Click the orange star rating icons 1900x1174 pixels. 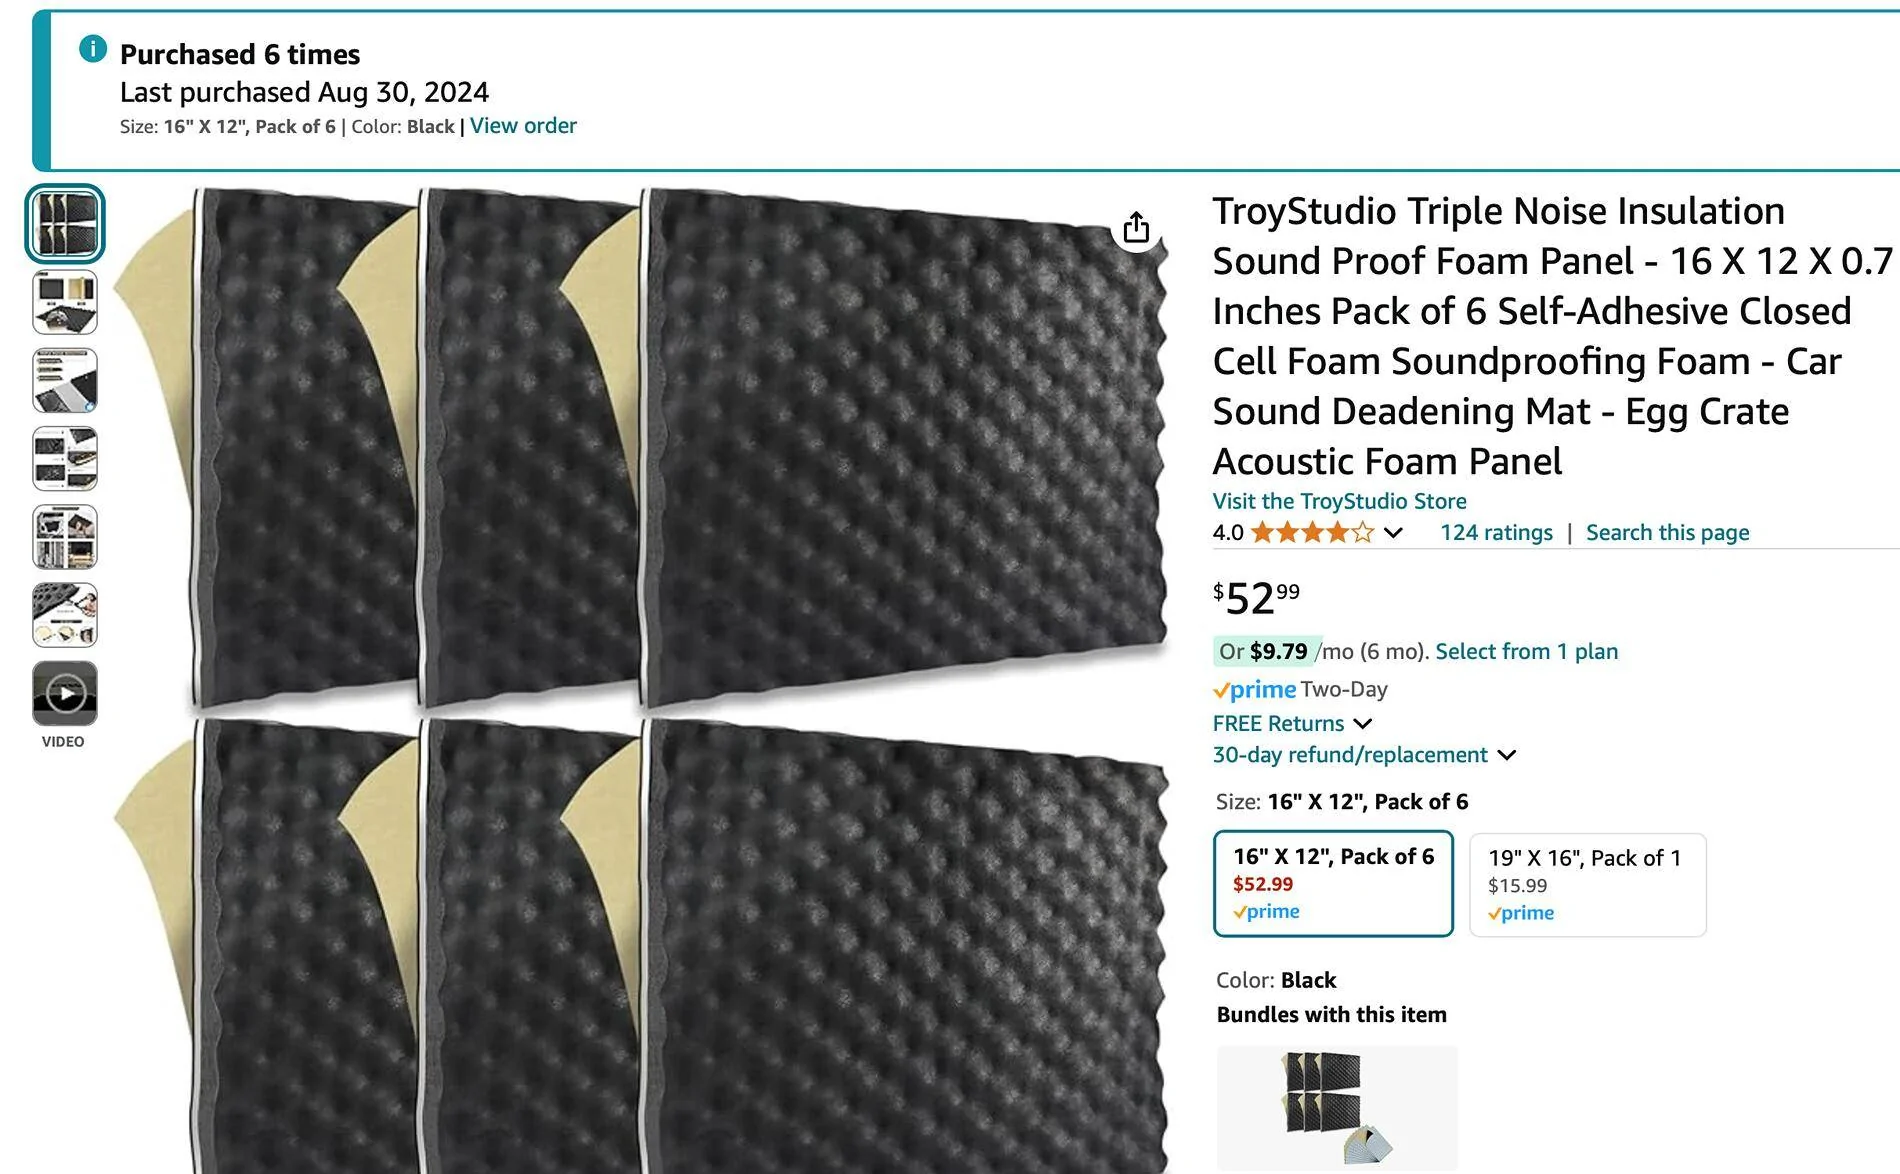[1311, 533]
